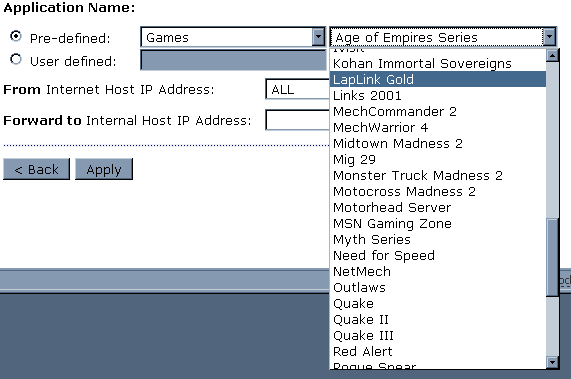This screenshot has height=379, width=571.
Task: Select MSN Gaming Zone option
Action: (437, 224)
